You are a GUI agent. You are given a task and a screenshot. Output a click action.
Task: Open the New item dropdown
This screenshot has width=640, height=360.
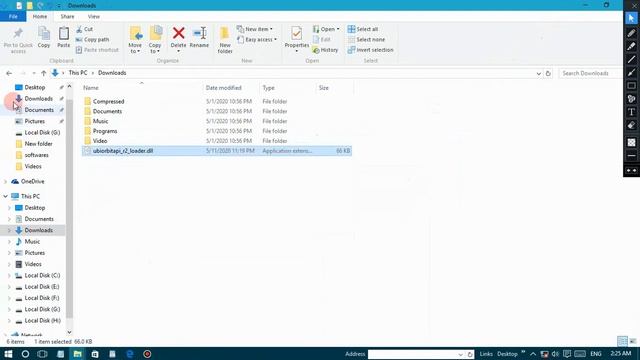click(255, 29)
